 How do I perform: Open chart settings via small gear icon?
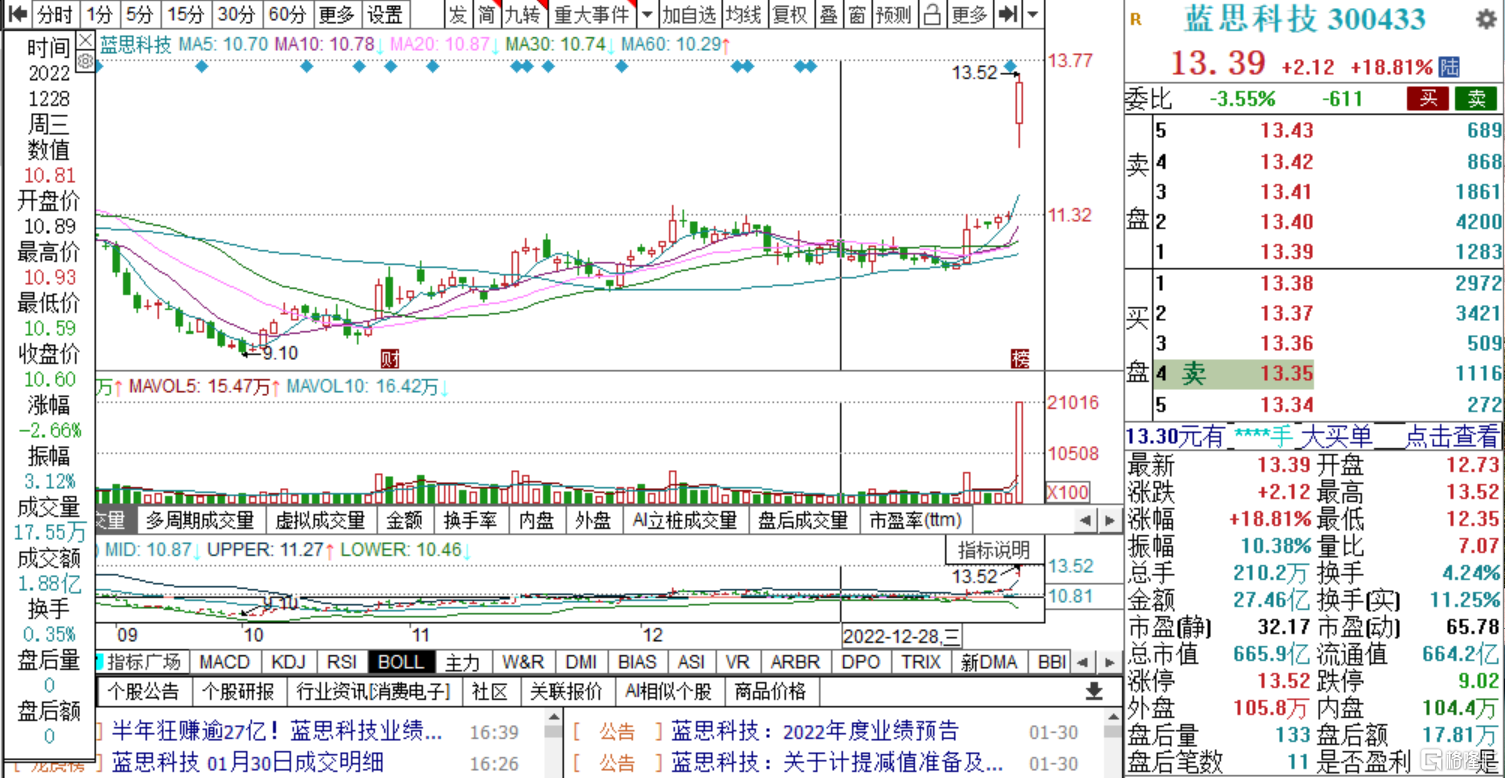click(x=84, y=62)
